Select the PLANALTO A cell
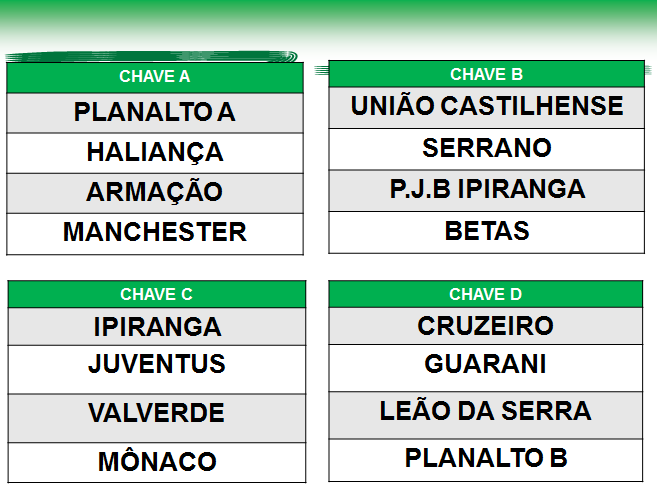The width and height of the screenshot is (657, 495). click(155, 113)
